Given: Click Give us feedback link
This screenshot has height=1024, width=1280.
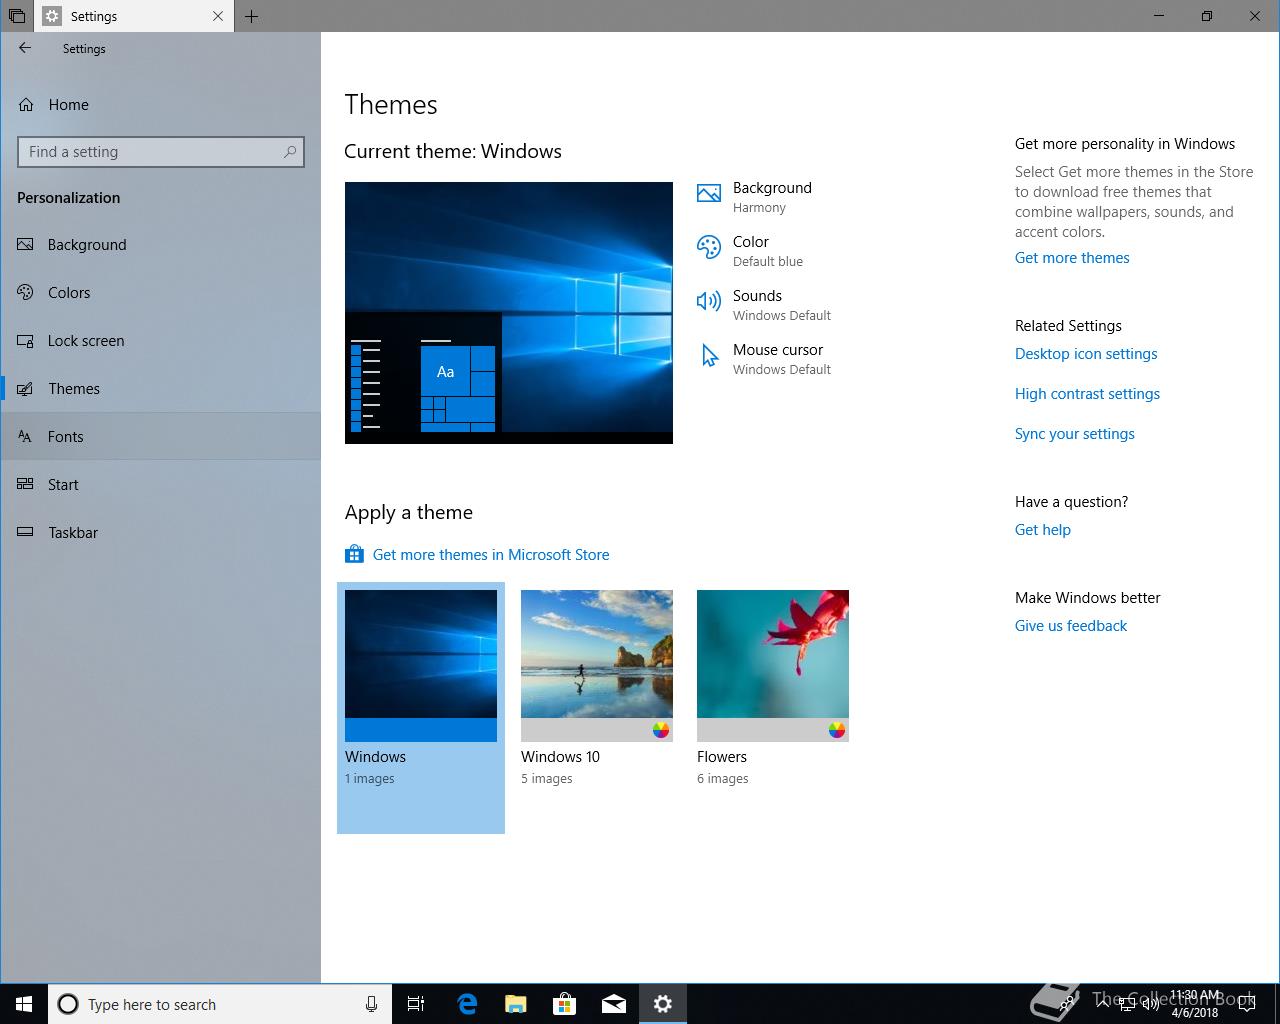Looking at the screenshot, I should pyautogui.click(x=1071, y=626).
